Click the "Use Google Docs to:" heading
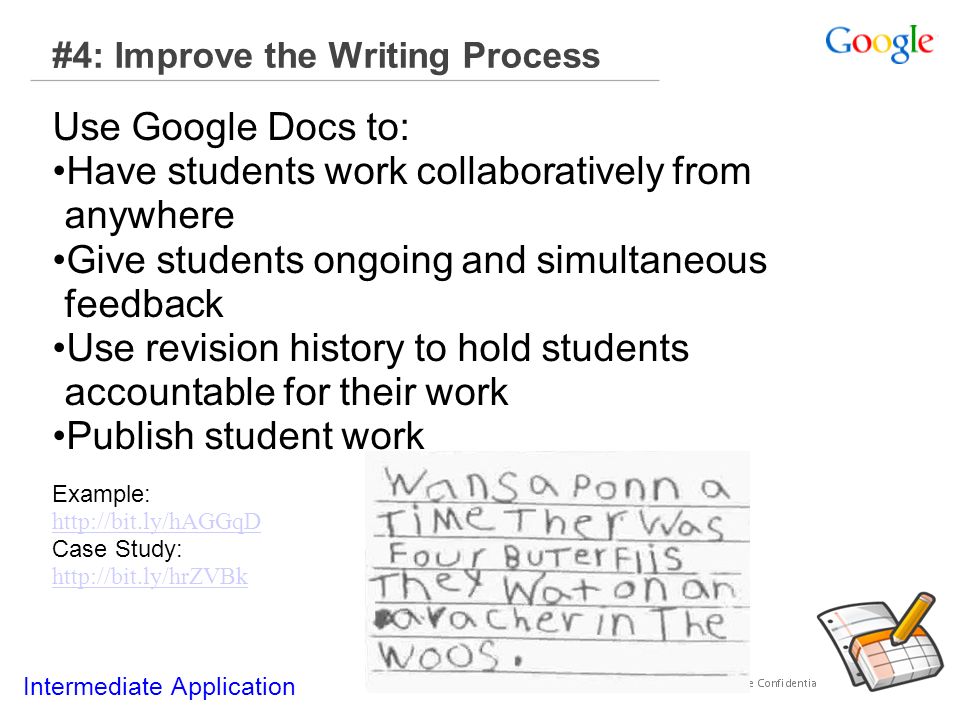Image resolution: width=960 pixels, height=720 pixels. coord(231,127)
